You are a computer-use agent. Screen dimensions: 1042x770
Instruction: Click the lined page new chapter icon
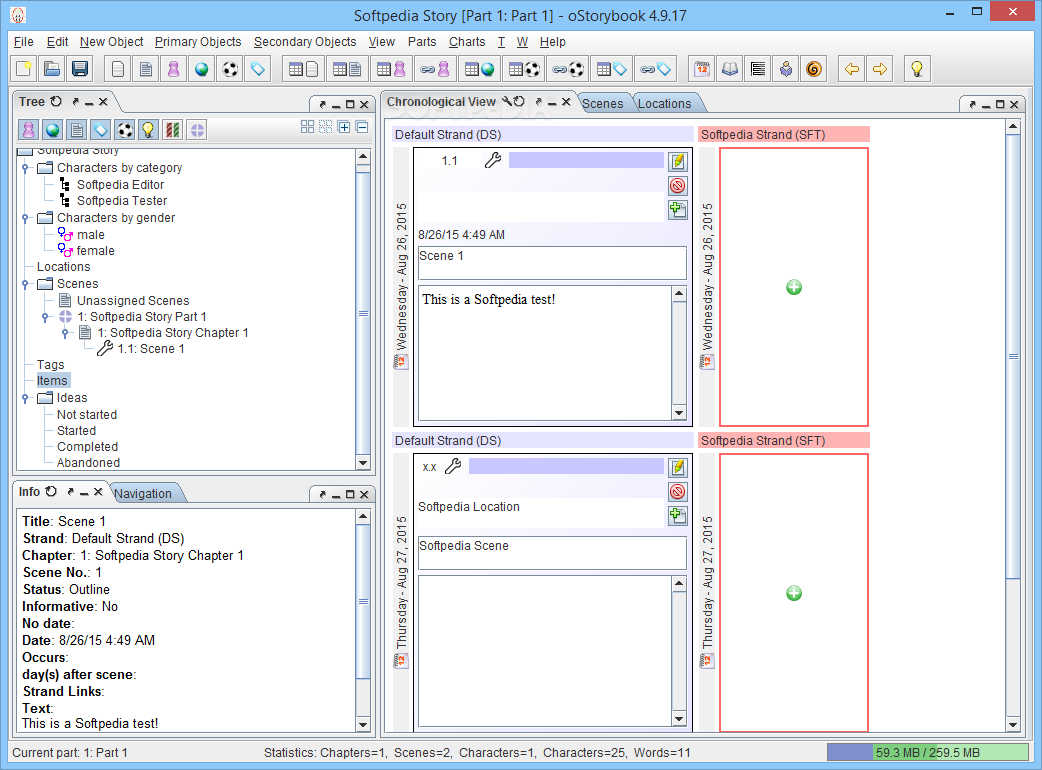146,68
